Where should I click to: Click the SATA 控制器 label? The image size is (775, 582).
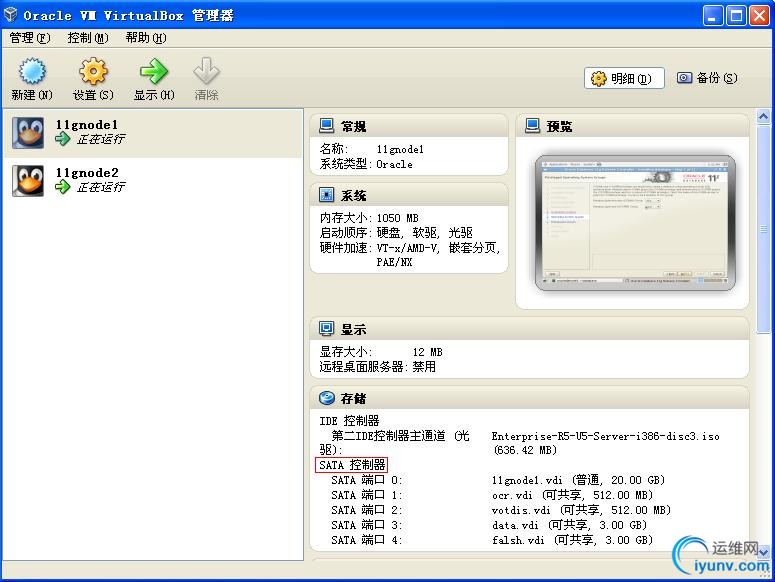point(352,465)
